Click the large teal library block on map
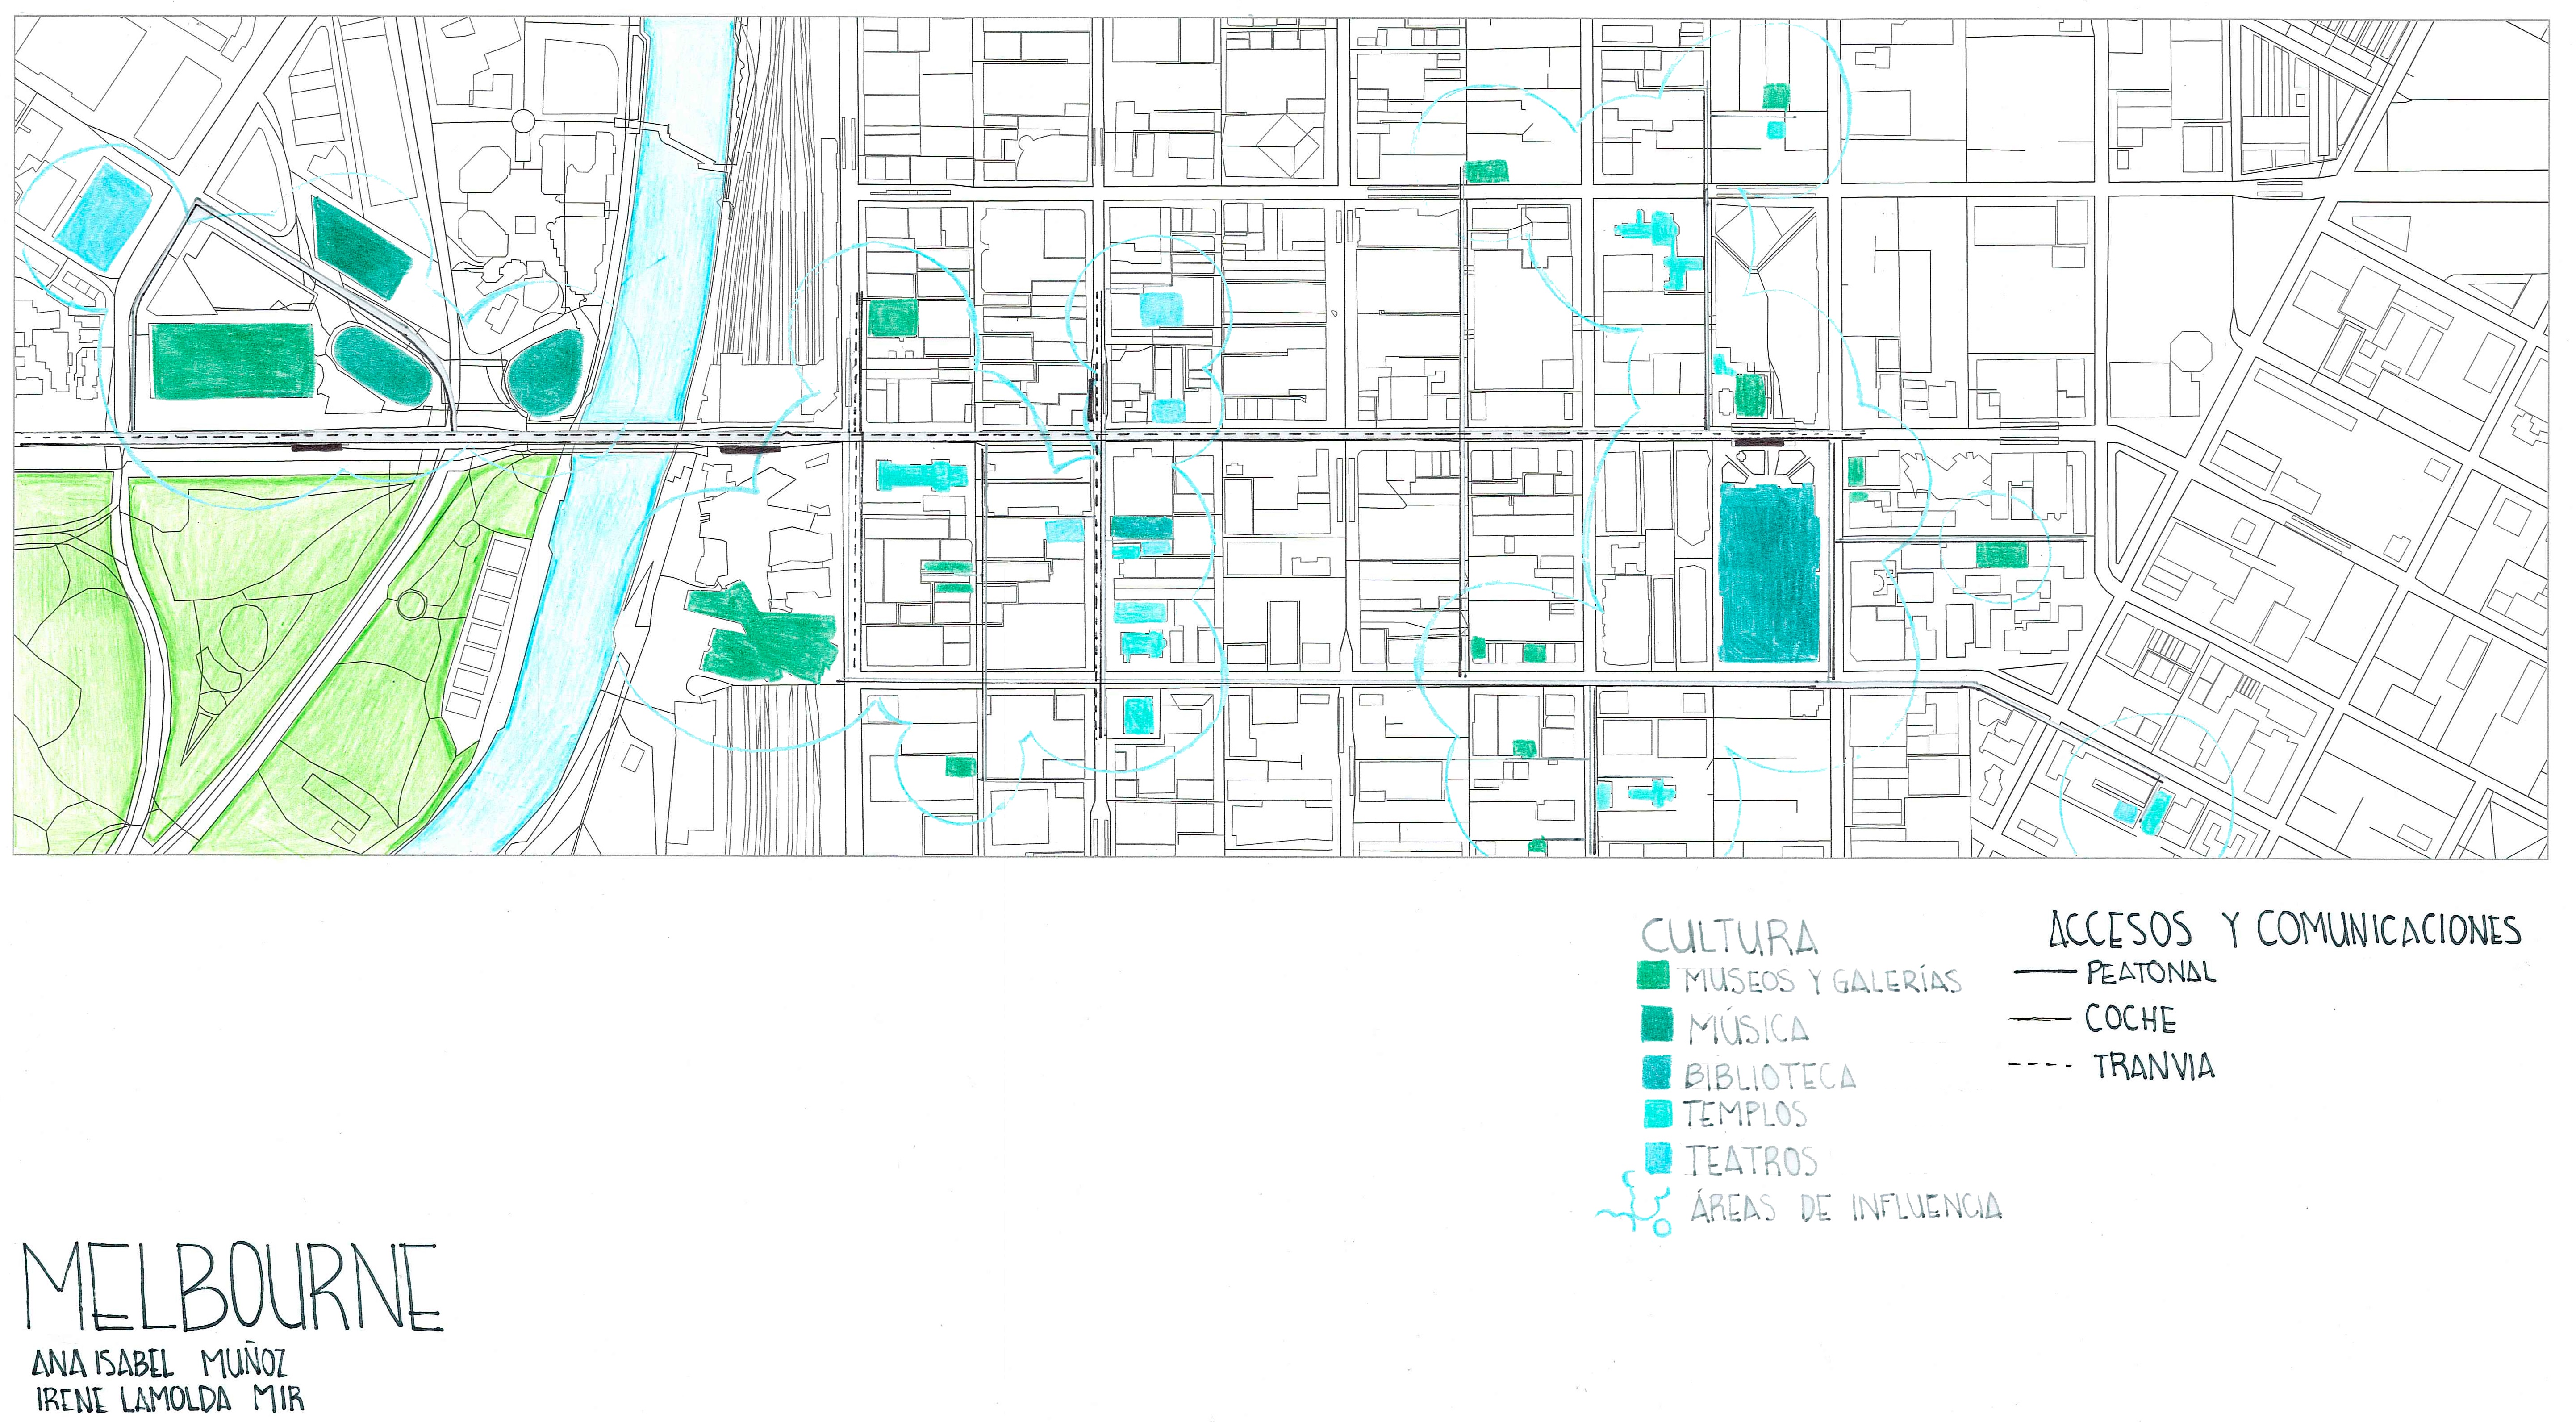 point(1770,572)
